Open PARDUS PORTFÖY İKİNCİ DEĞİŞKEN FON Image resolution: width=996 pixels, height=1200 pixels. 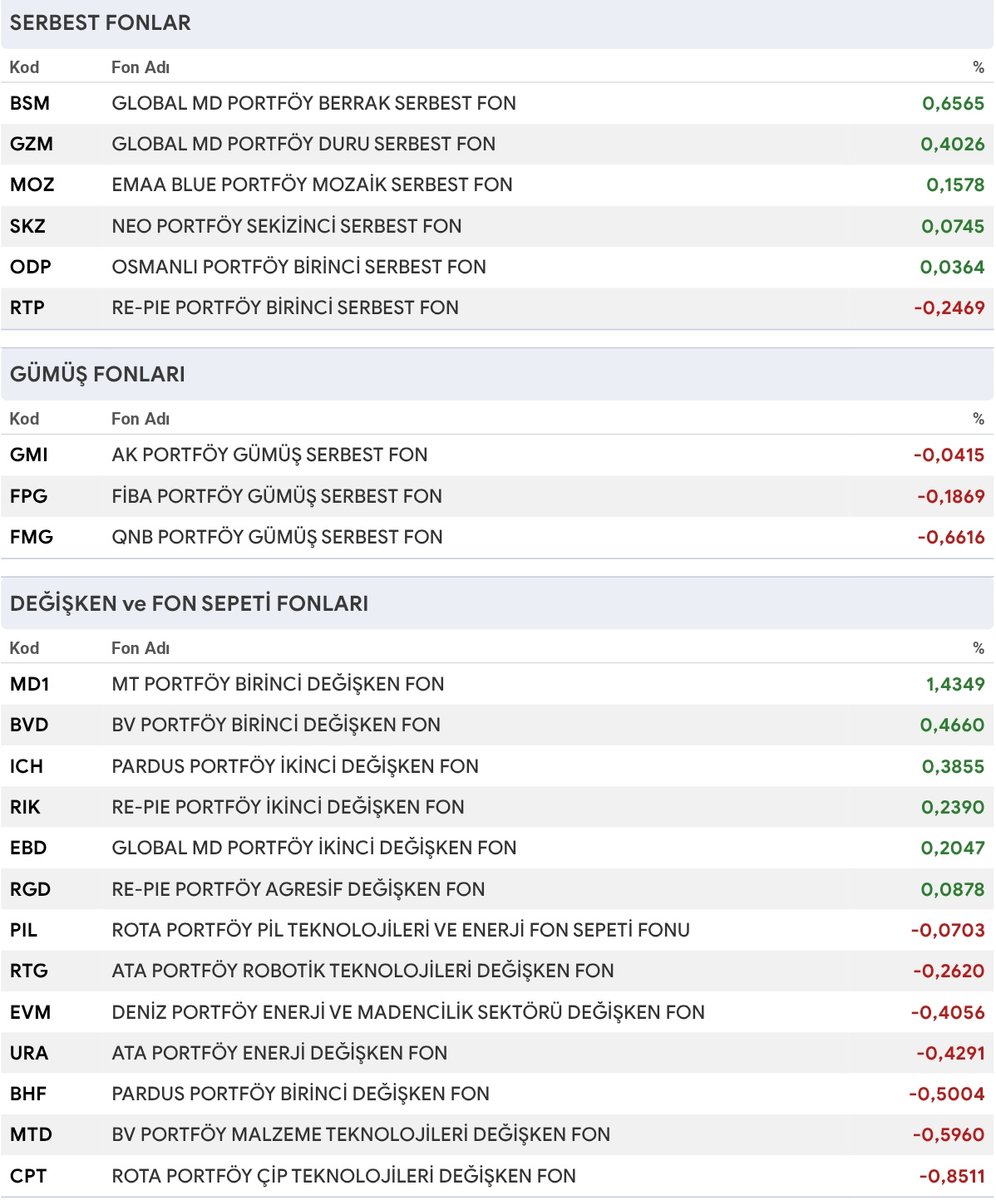coord(295,767)
